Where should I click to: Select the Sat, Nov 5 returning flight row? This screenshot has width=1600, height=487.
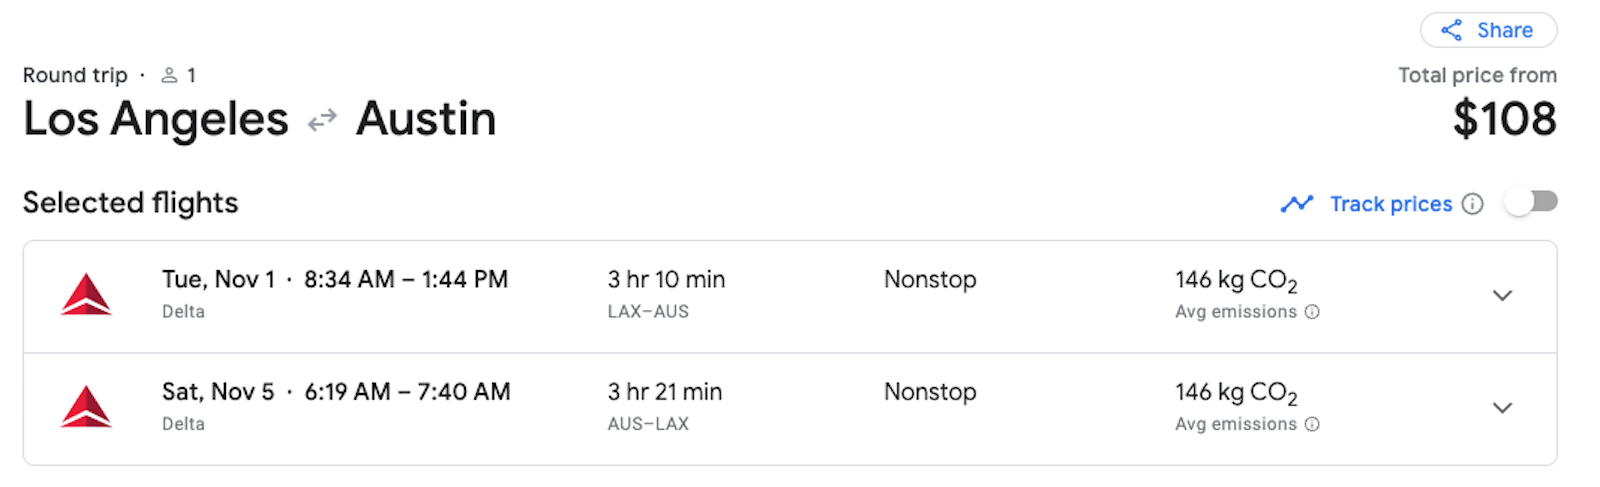(x=790, y=409)
